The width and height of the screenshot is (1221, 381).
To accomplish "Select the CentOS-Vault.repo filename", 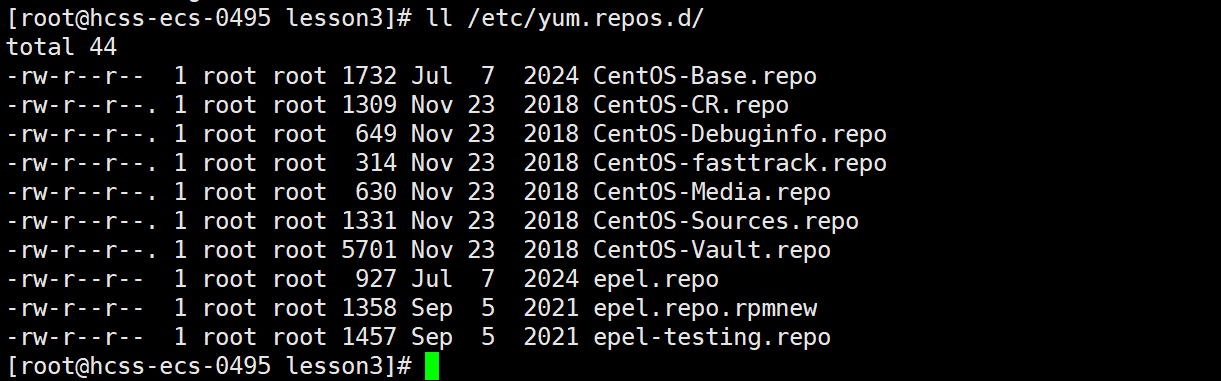I will pyautogui.click(x=711, y=250).
